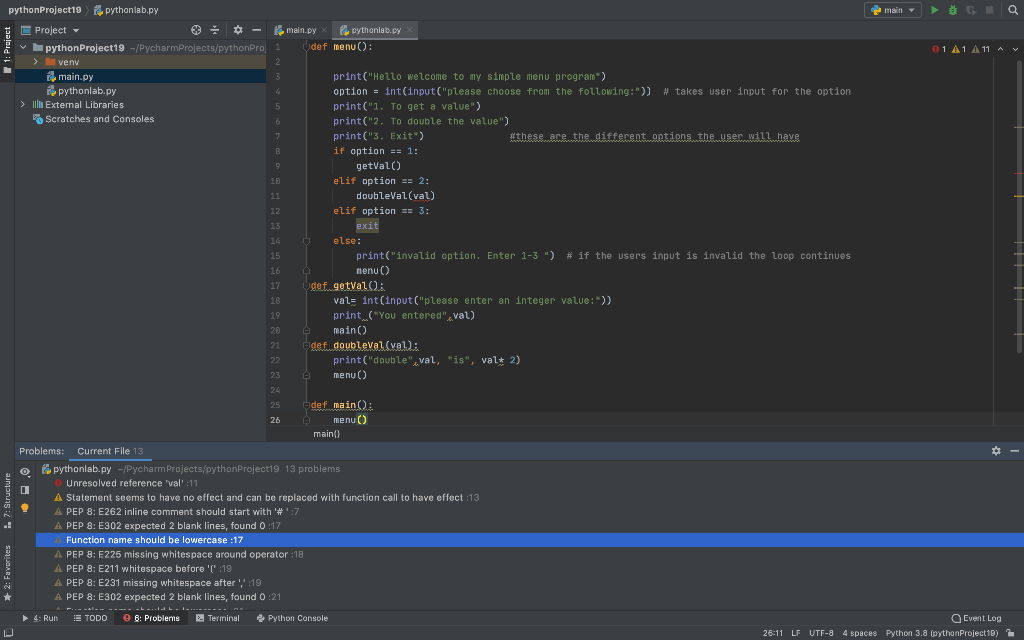Open the Terminal tool window tab
Image resolution: width=1024 pixels, height=640 pixels.
(x=217, y=618)
